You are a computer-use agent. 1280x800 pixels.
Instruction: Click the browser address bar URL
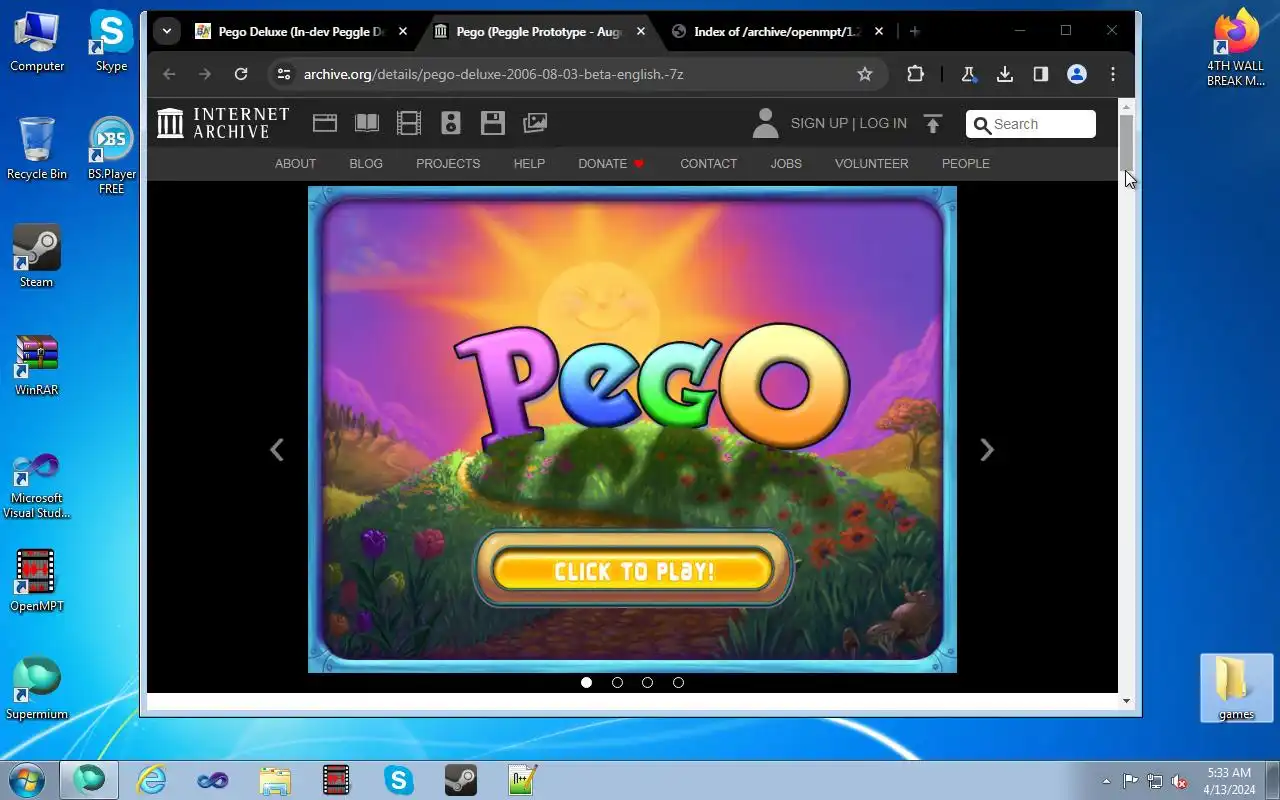(x=494, y=74)
